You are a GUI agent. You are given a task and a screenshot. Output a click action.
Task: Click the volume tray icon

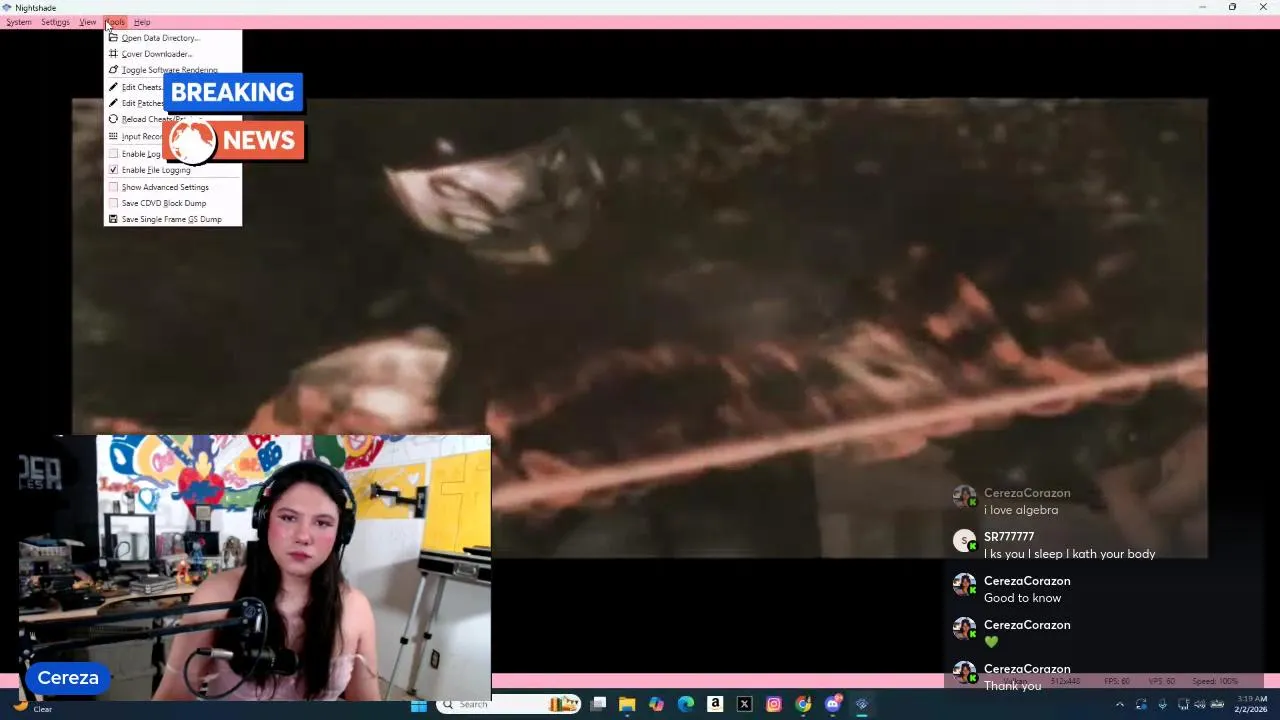[1199, 704]
